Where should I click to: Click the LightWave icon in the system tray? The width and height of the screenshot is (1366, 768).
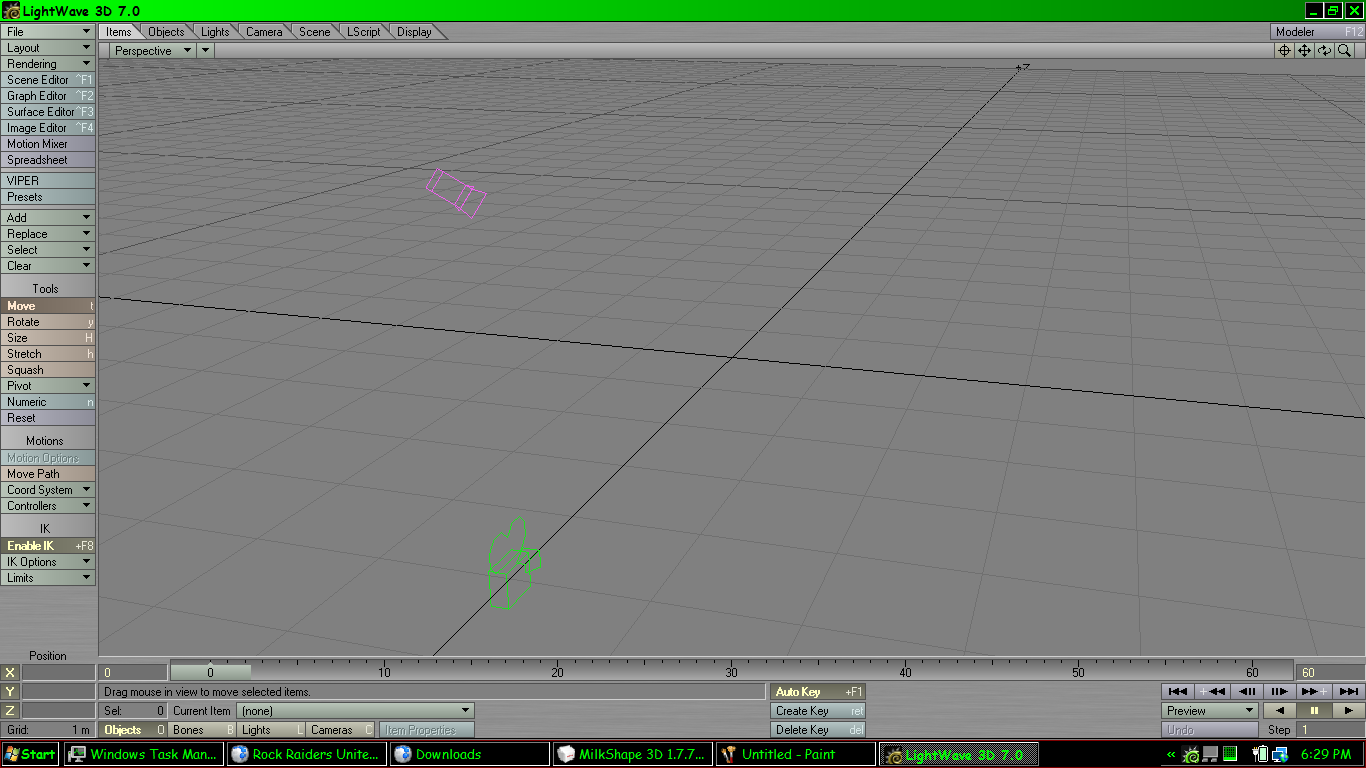coord(1191,754)
